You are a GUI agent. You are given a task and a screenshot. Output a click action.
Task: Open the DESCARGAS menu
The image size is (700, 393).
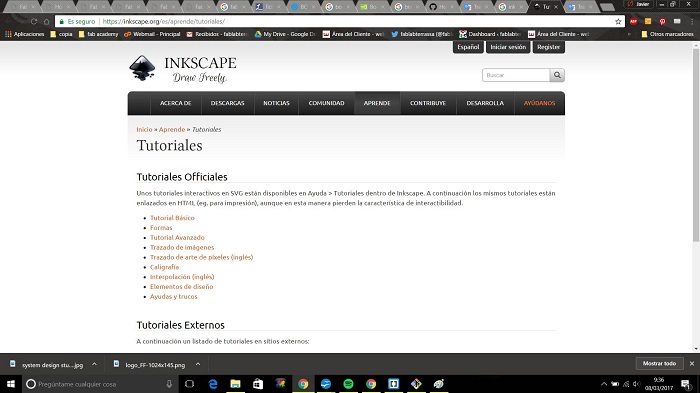pyautogui.click(x=228, y=103)
